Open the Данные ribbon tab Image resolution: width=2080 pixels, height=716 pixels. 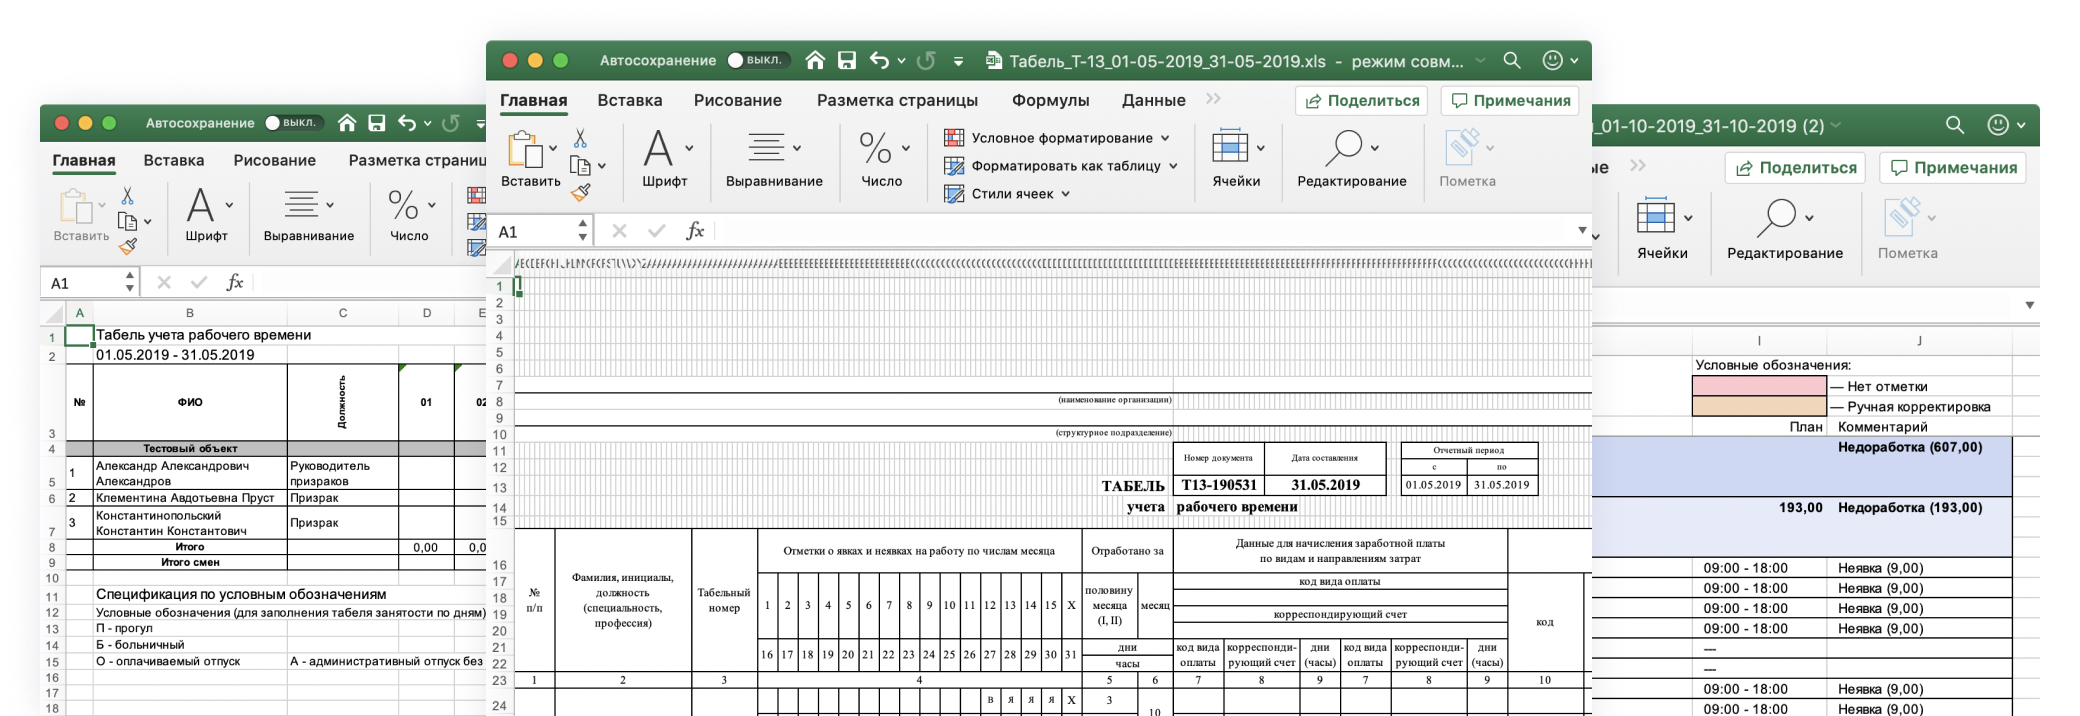click(1153, 100)
